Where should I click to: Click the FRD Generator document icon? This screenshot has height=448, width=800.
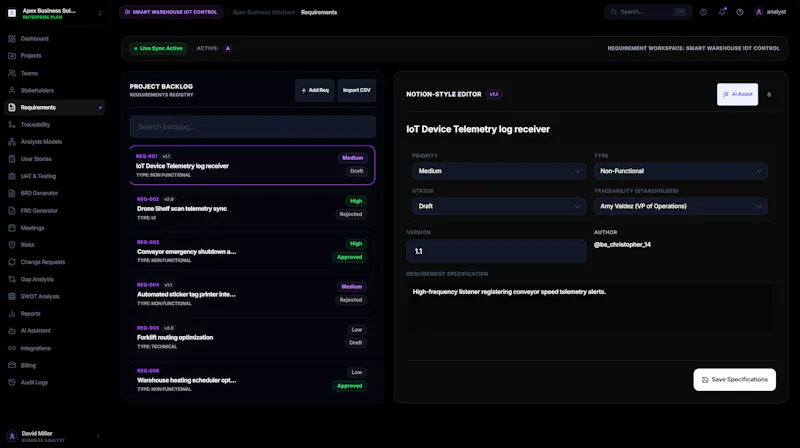coord(12,211)
